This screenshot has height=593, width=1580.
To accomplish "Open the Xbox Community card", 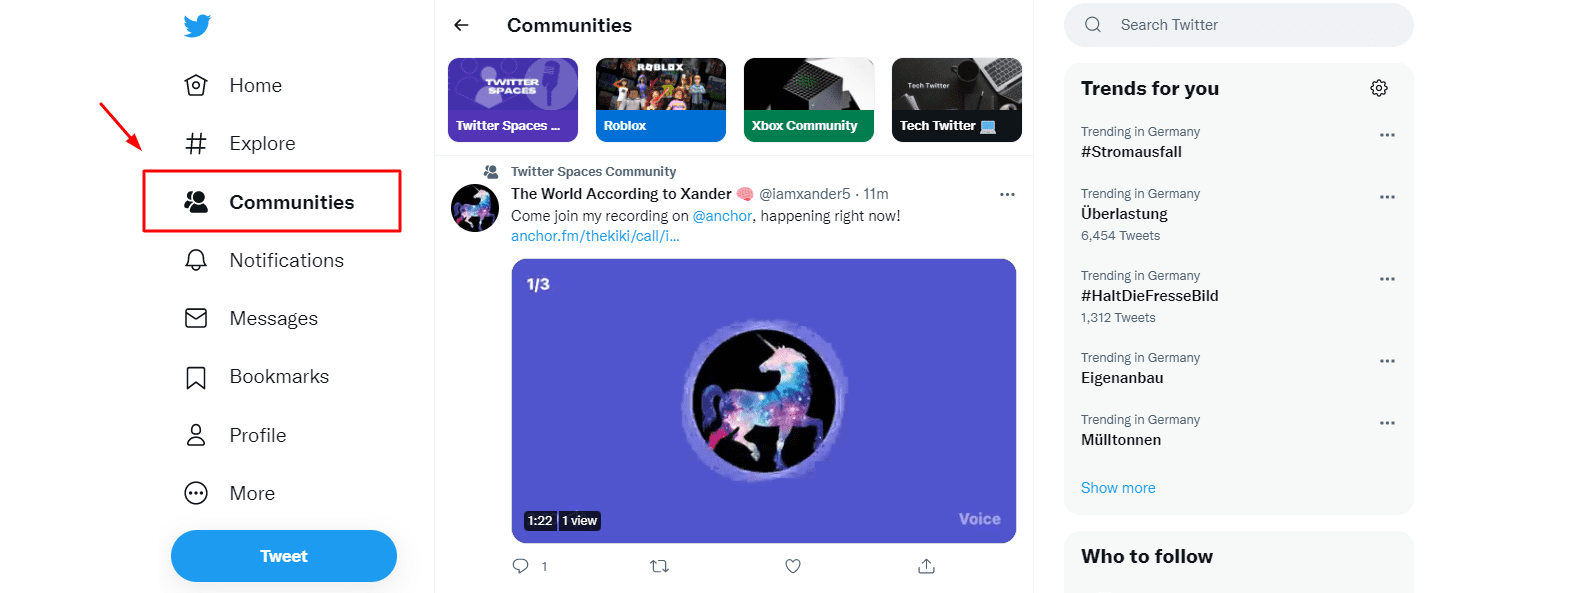I will [808, 99].
